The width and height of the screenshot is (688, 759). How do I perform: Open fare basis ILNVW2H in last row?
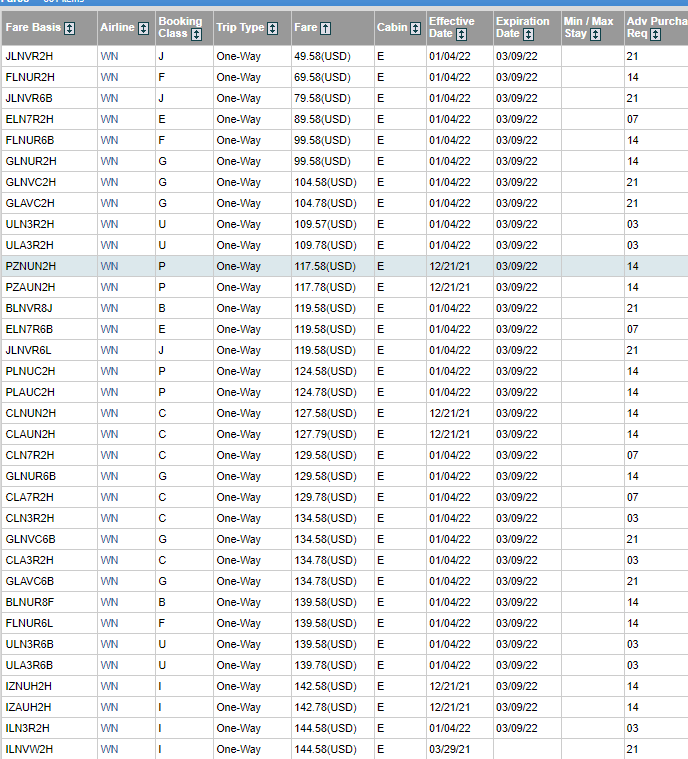[30, 749]
